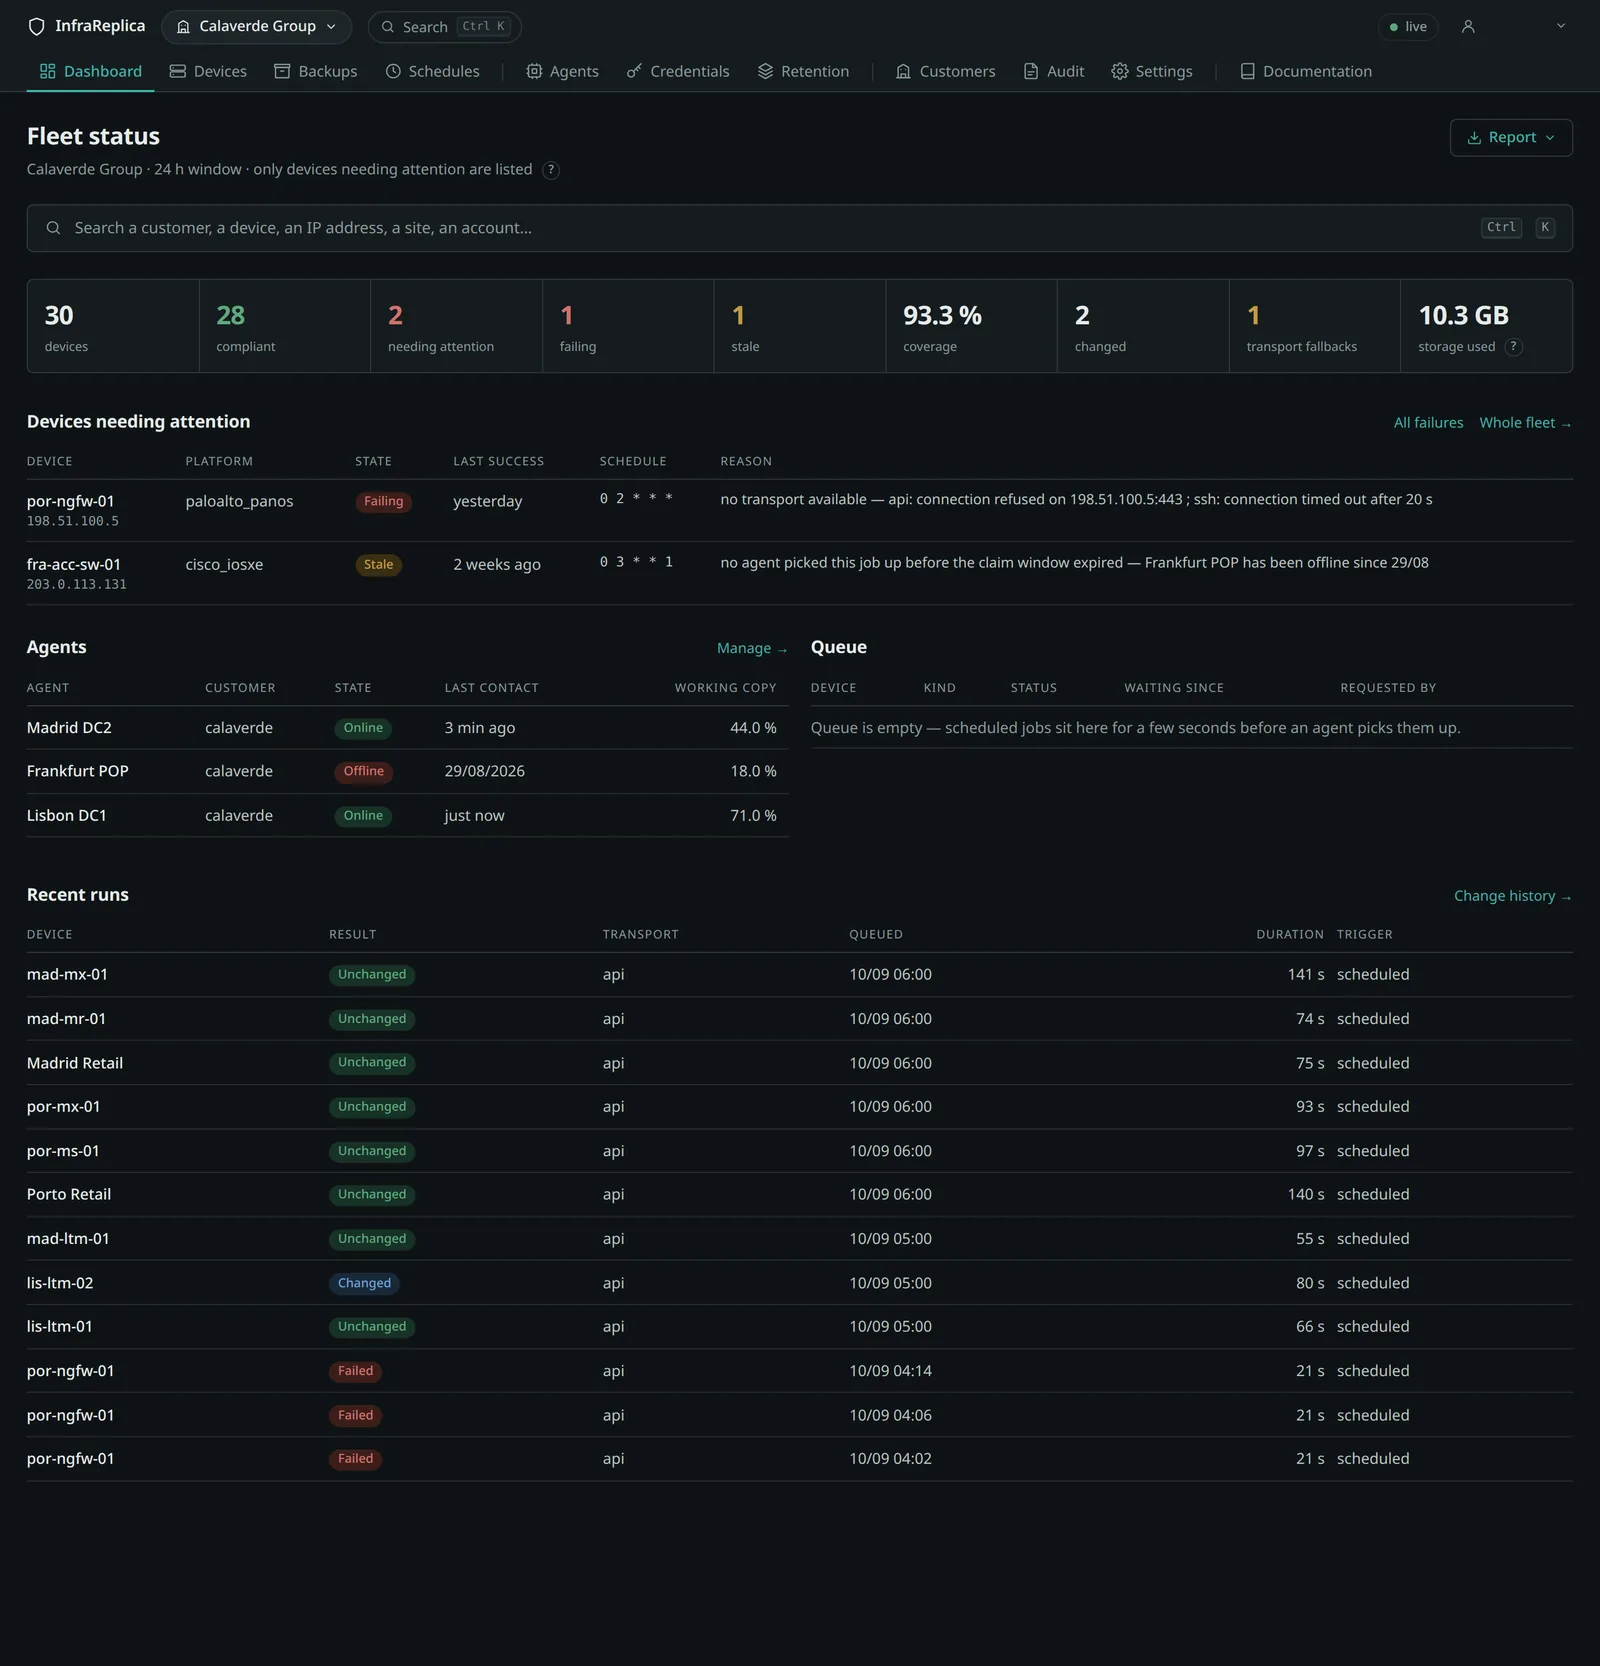Click the Settings gear icon
Image resolution: width=1600 pixels, height=1666 pixels.
1120,71
